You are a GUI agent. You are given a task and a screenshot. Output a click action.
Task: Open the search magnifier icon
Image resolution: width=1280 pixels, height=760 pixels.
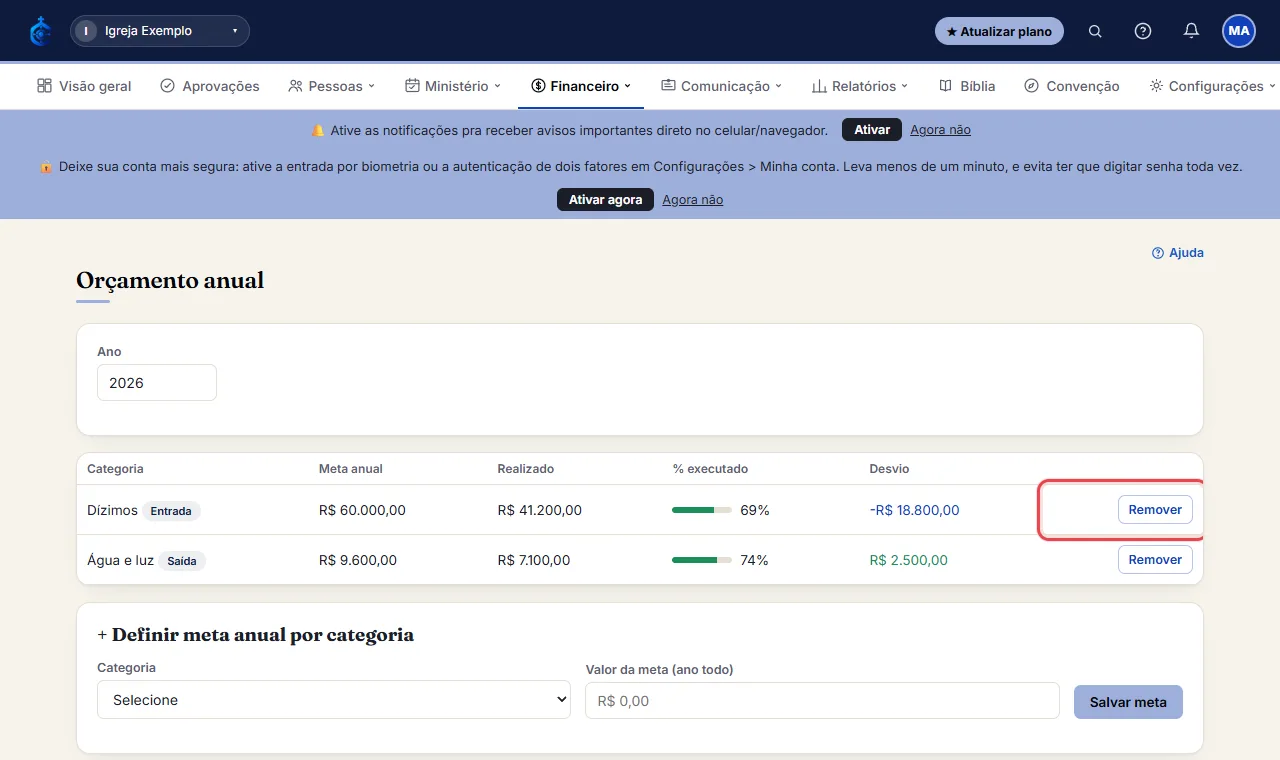(1095, 31)
